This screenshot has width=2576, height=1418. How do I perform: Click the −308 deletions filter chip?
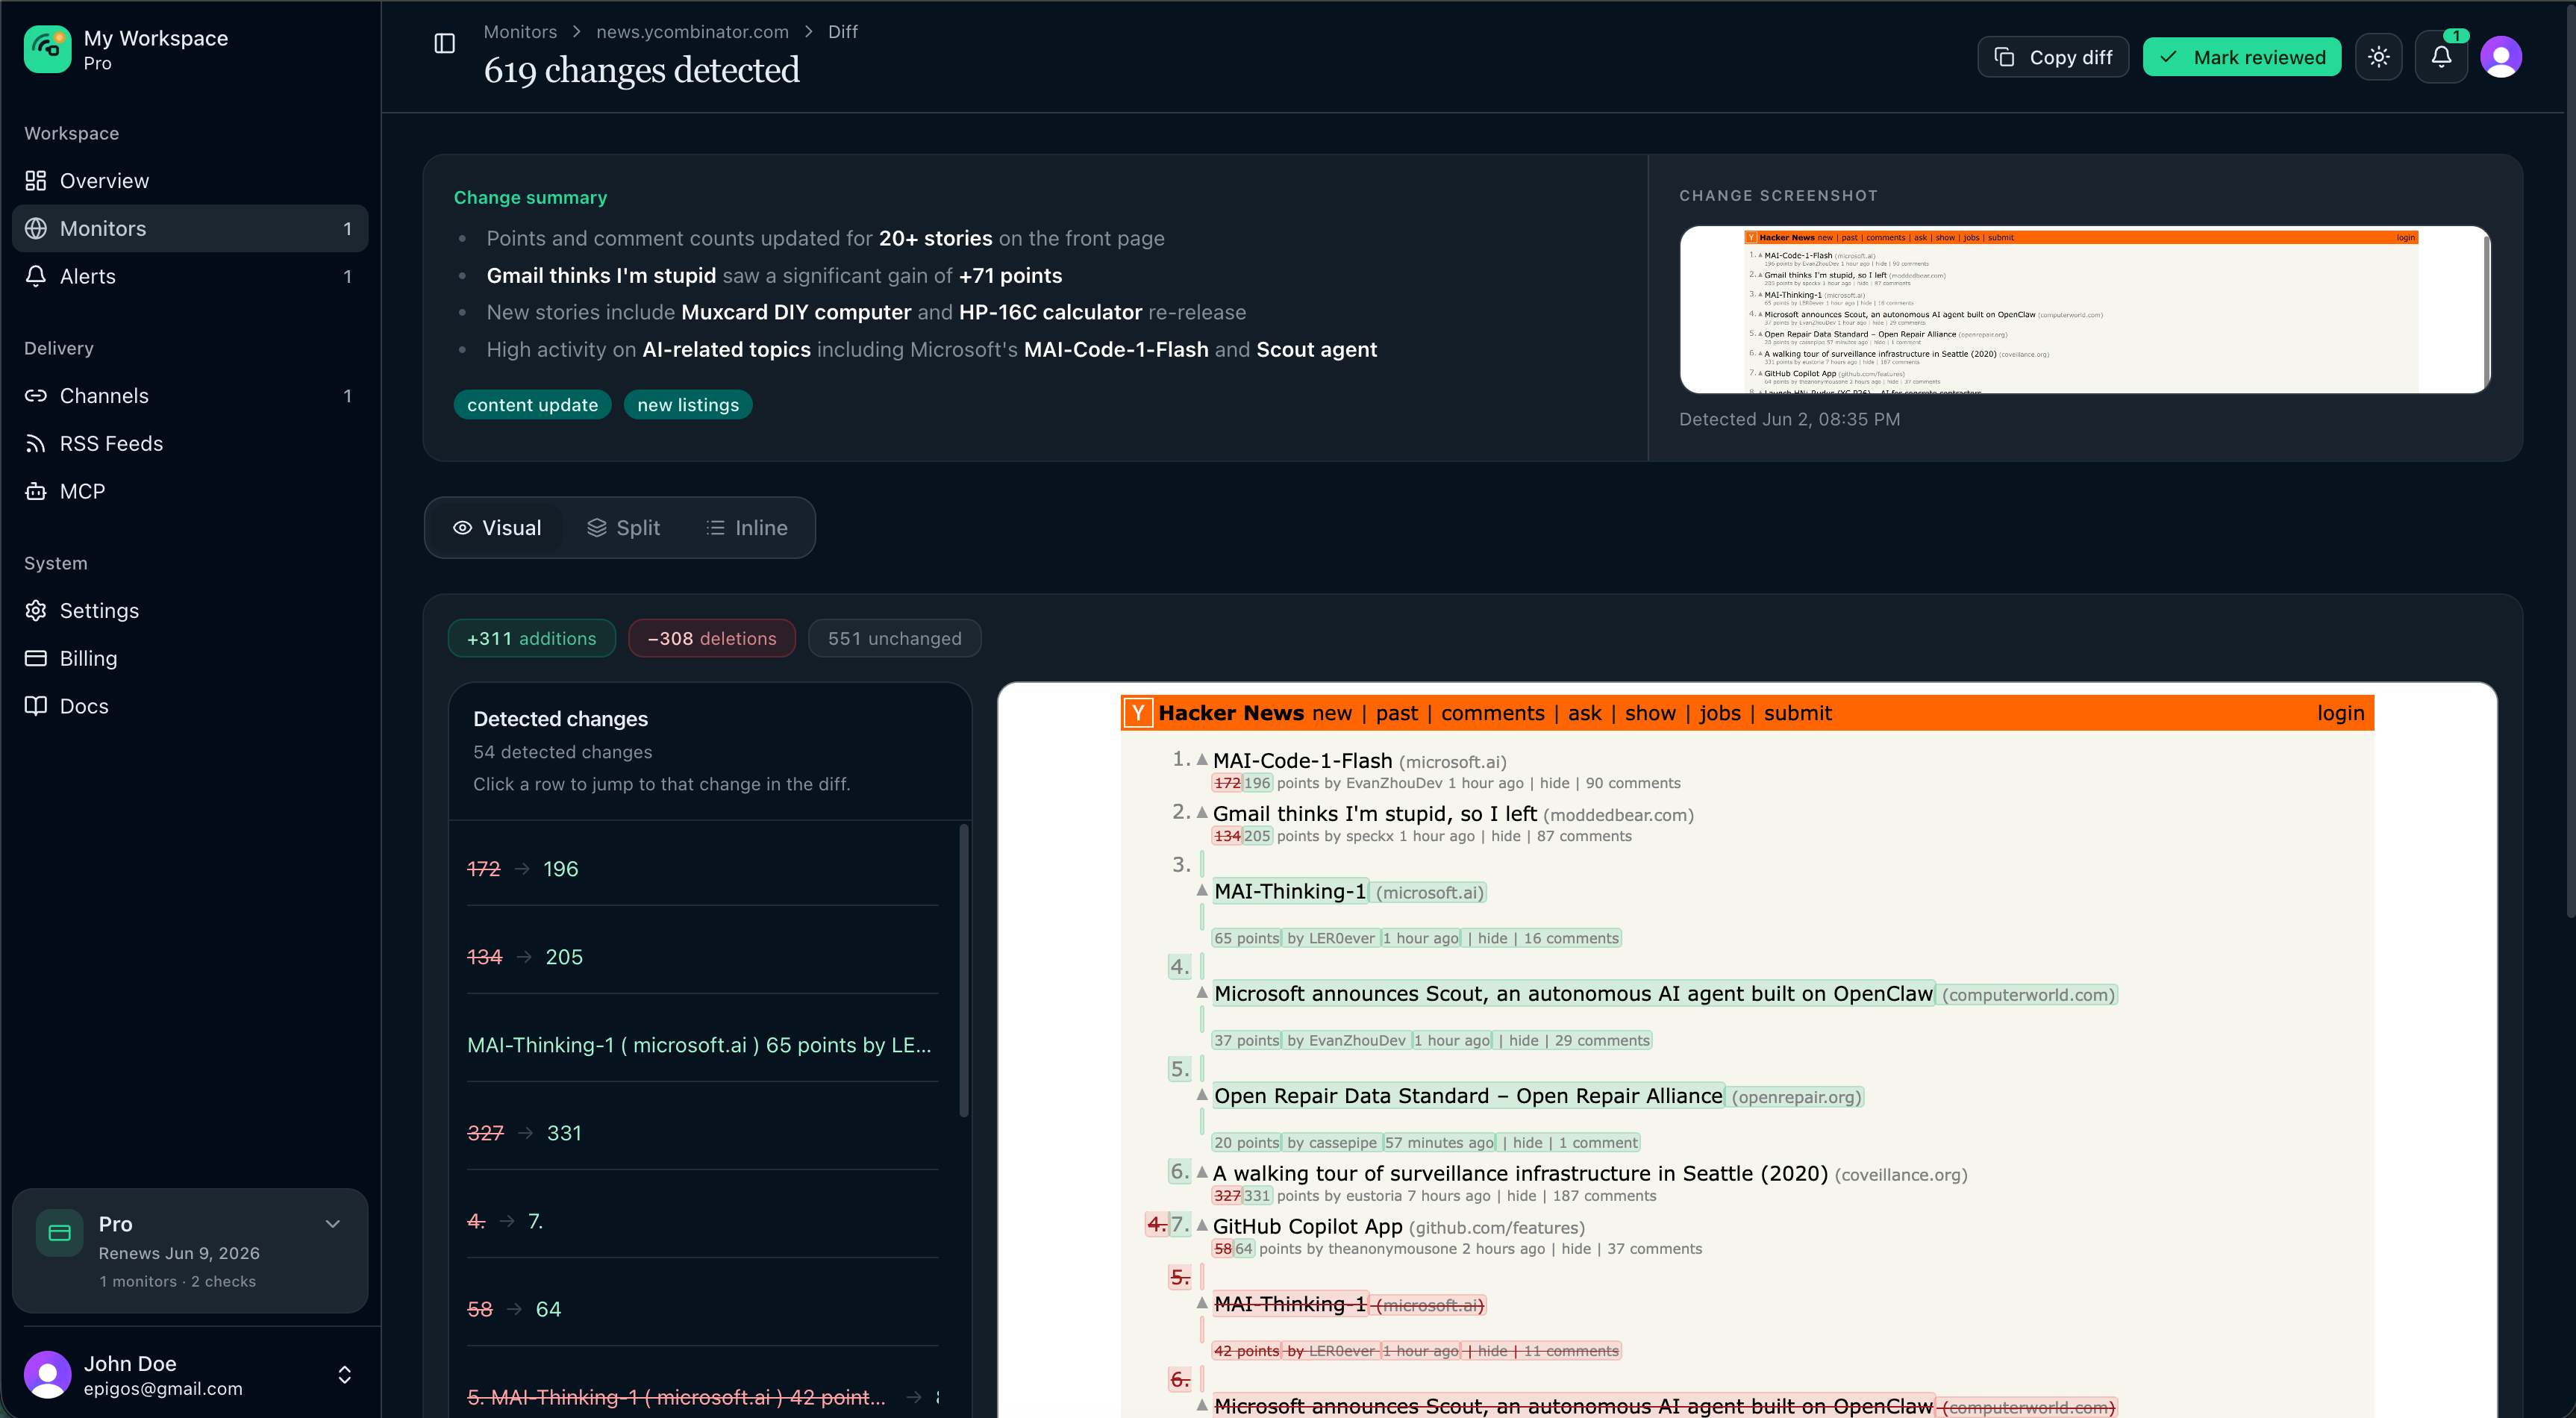point(712,639)
